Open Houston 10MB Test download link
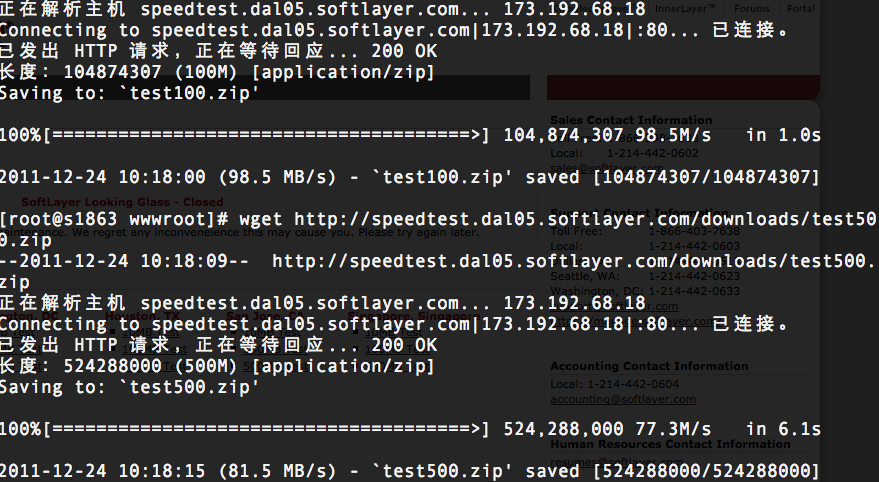879x482 pixels. coord(151,332)
